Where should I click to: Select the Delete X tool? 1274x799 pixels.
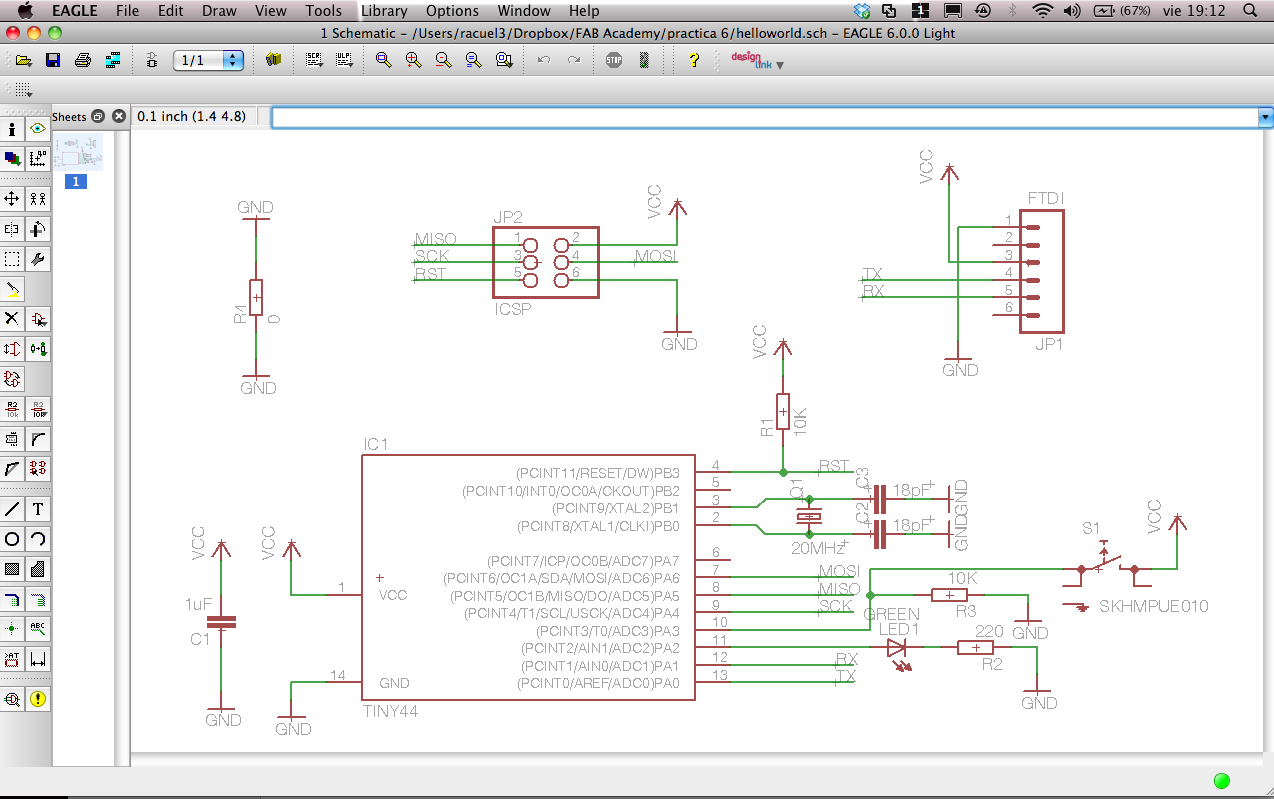pos(12,319)
